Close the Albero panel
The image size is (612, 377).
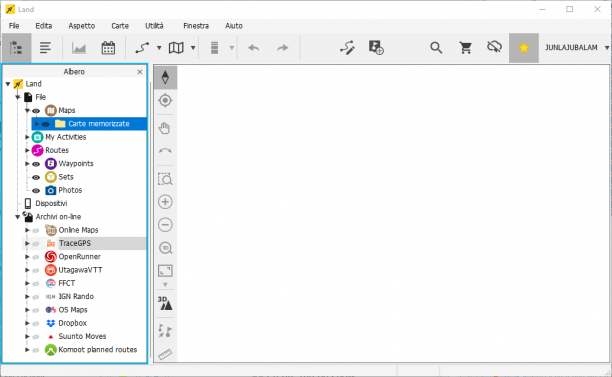pos(140,72)
